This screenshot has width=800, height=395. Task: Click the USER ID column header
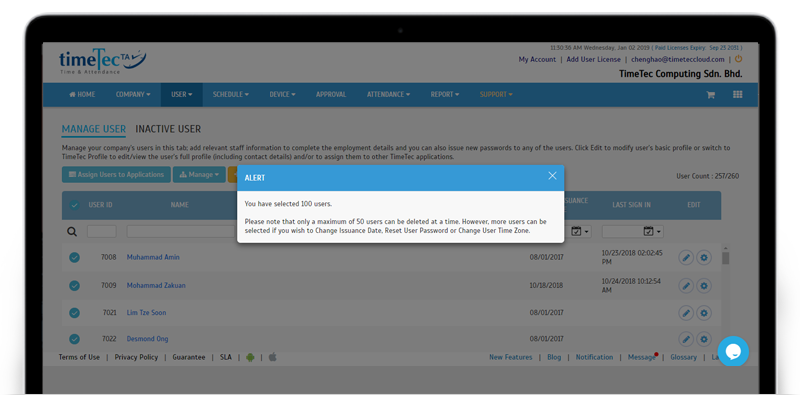click(x=101, y=205)
